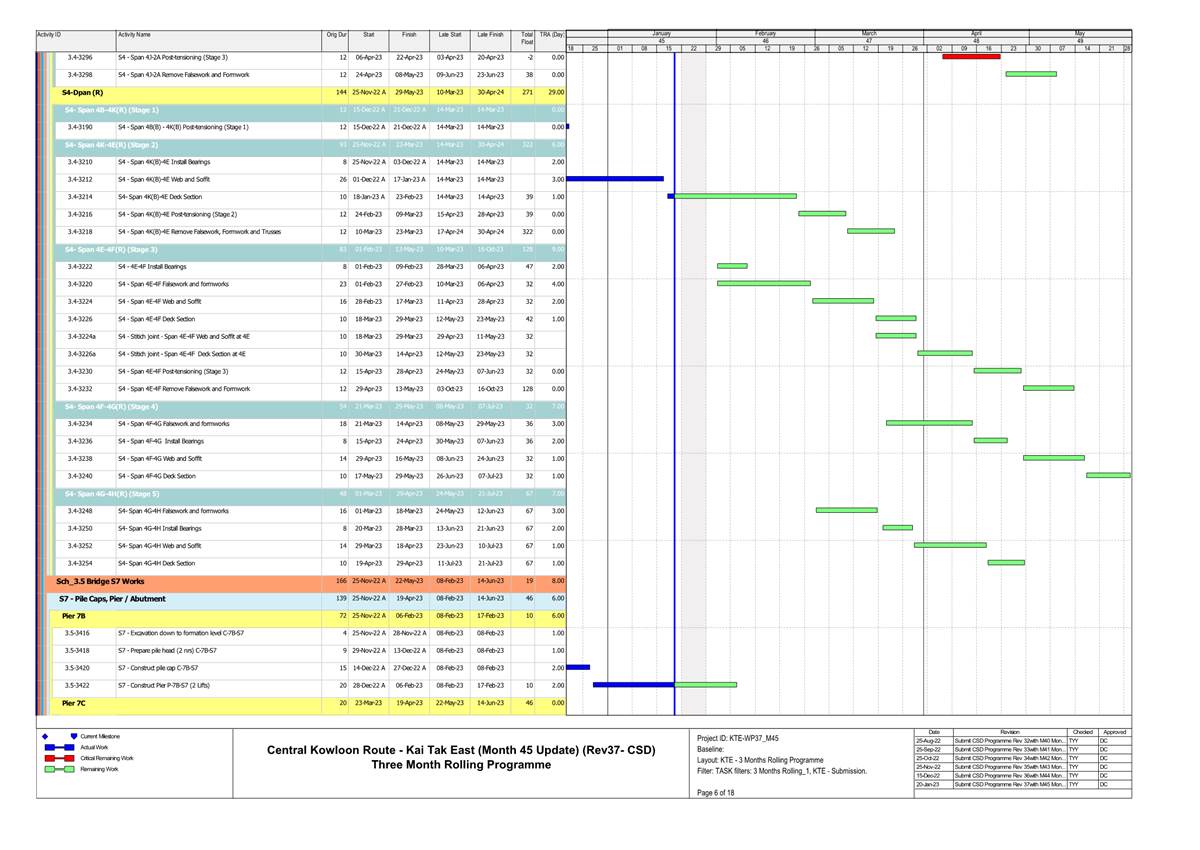Collapse the Sch_3.5 Bridge S7 Works group
The width and height of the screenshot is (1200, 850).
100,581
